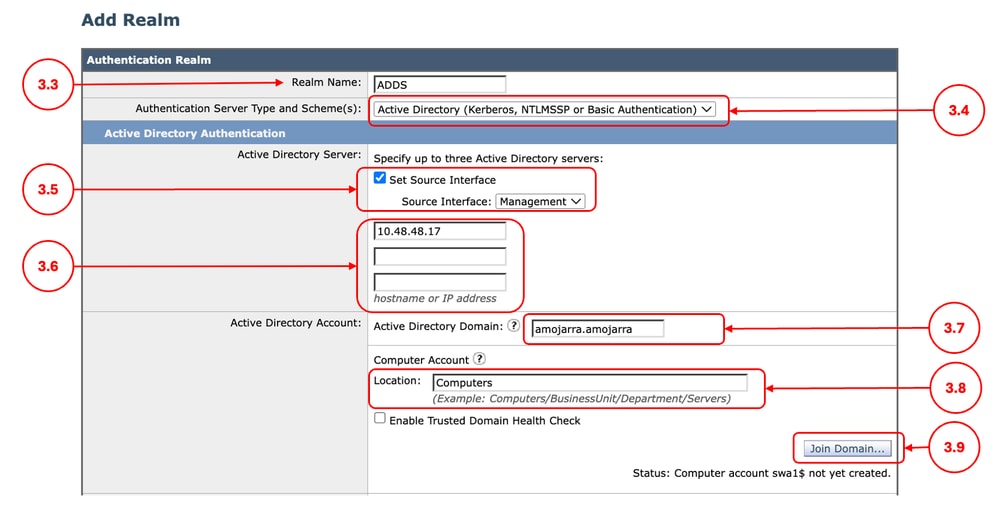Click the Example Computers/BusinessUnit/Department/Servers hint text
The width and height of the screenshot is (999, 516).
coord(582,399)
